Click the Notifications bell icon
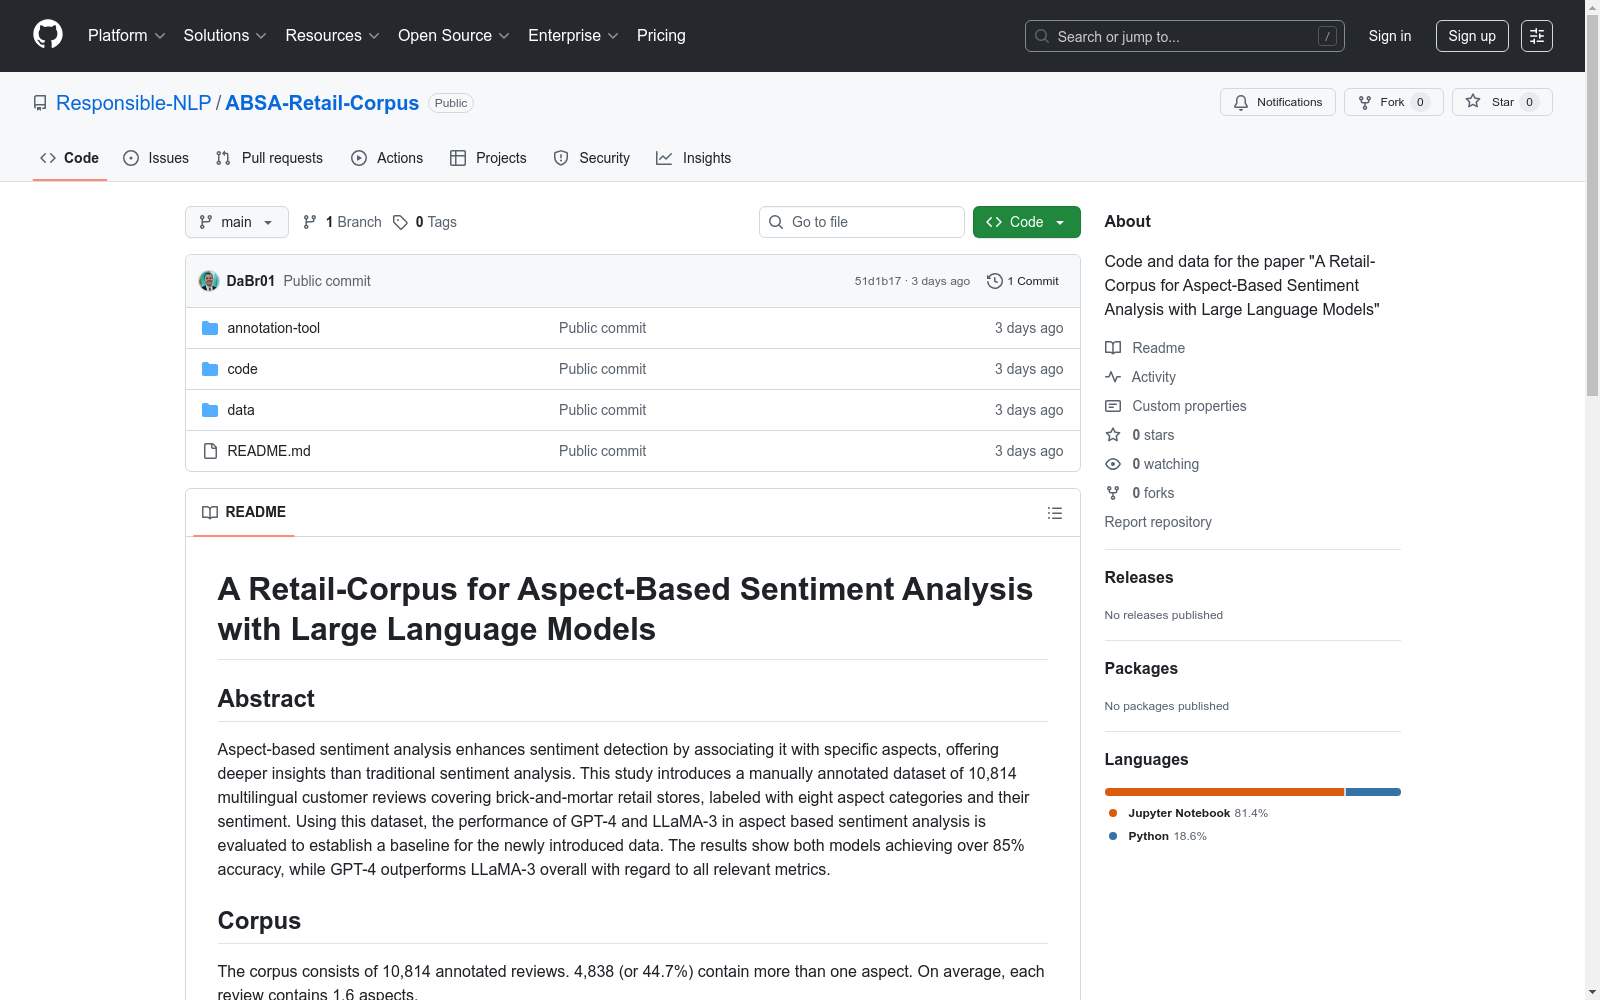The width and height of the screenshot is (1600, 1000). [x=1240, y=102]
